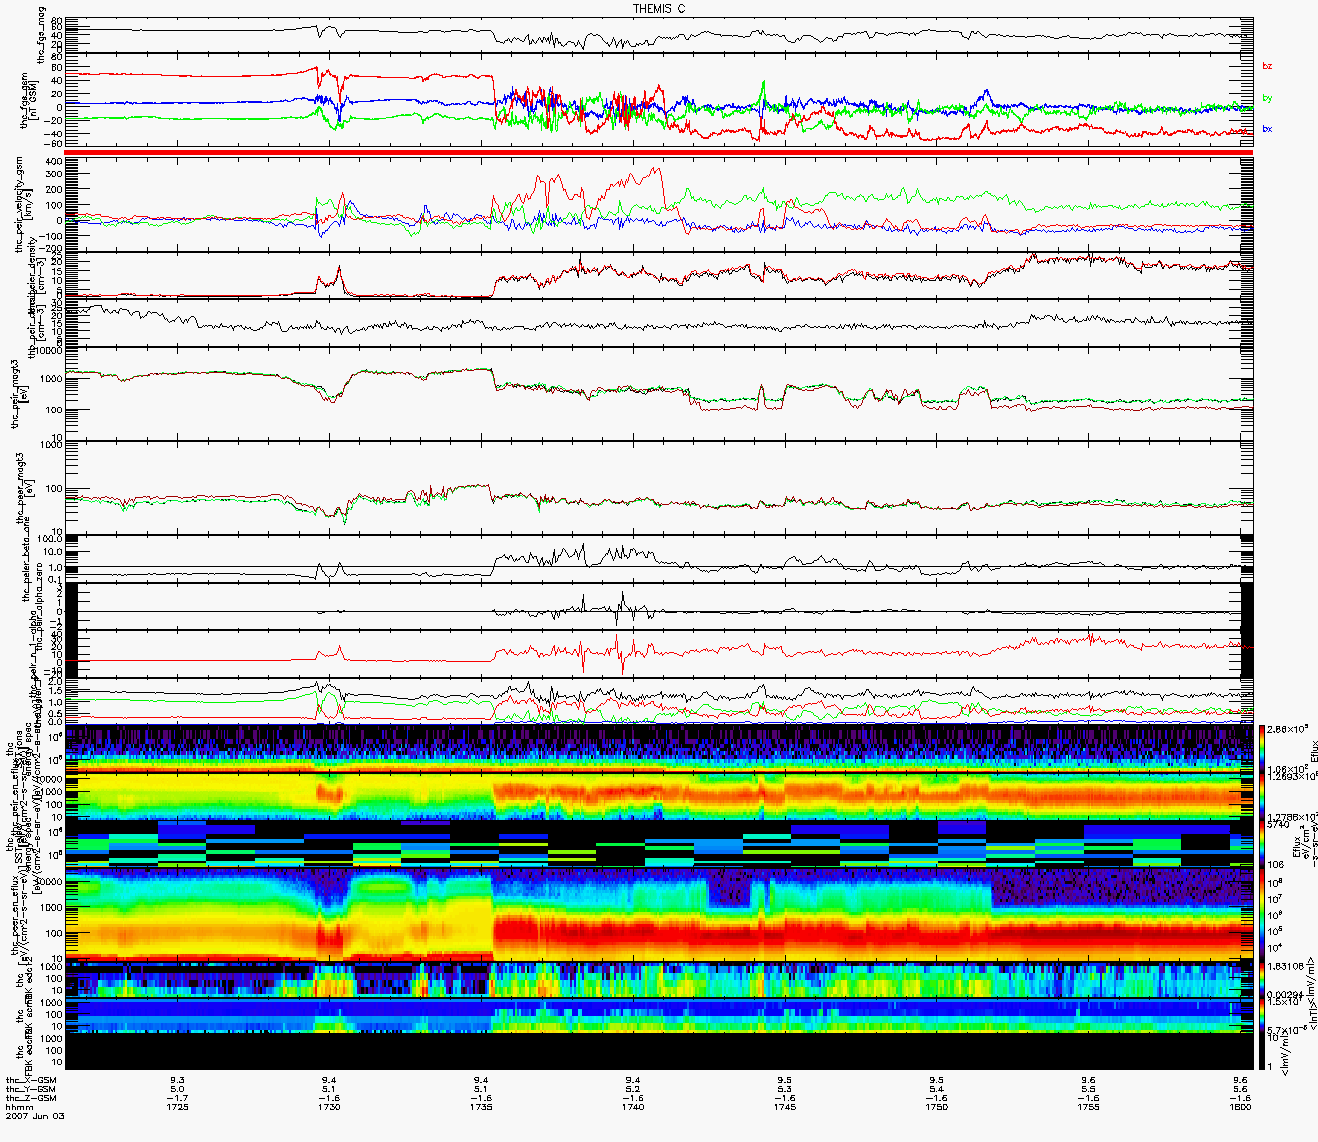Click the '1730' time tick label
Image resolution: width=1318 pixels, height=1142 pixels.
[x=329, y=1107]
